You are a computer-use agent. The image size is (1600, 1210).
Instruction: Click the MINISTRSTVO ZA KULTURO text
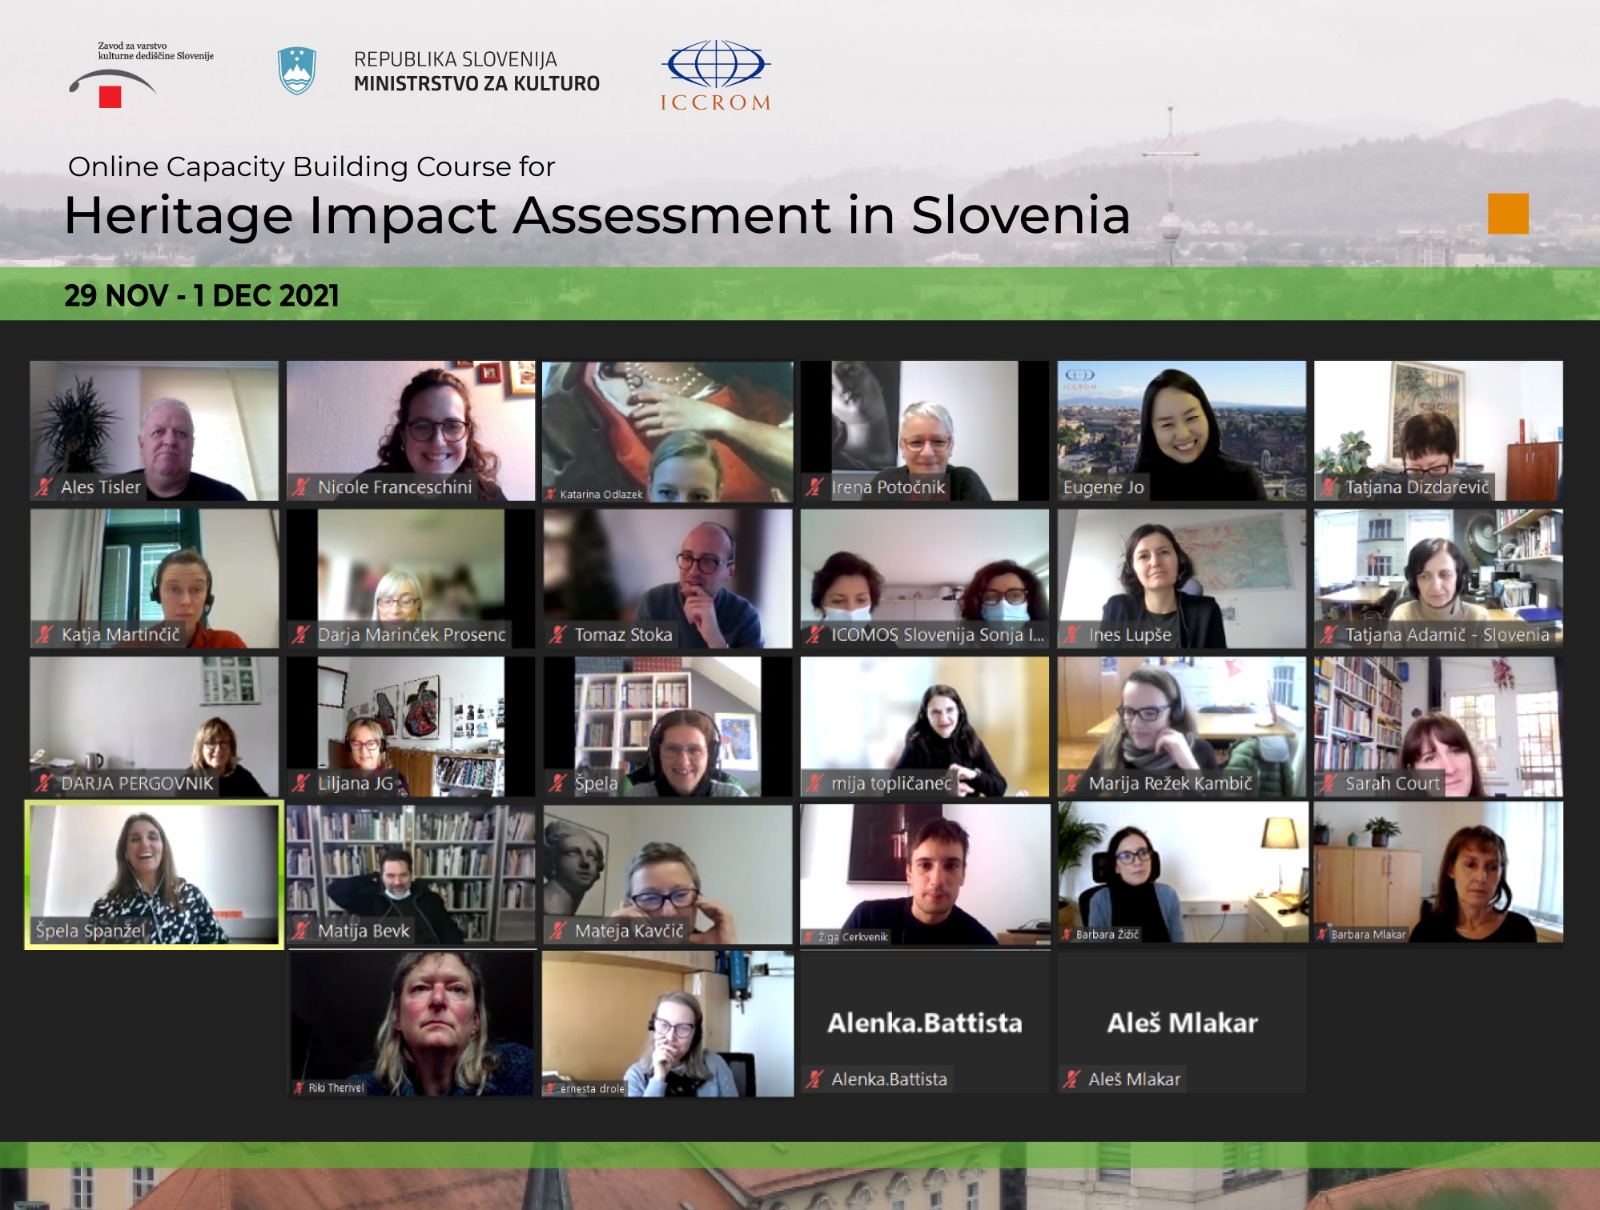click(476, 84)
